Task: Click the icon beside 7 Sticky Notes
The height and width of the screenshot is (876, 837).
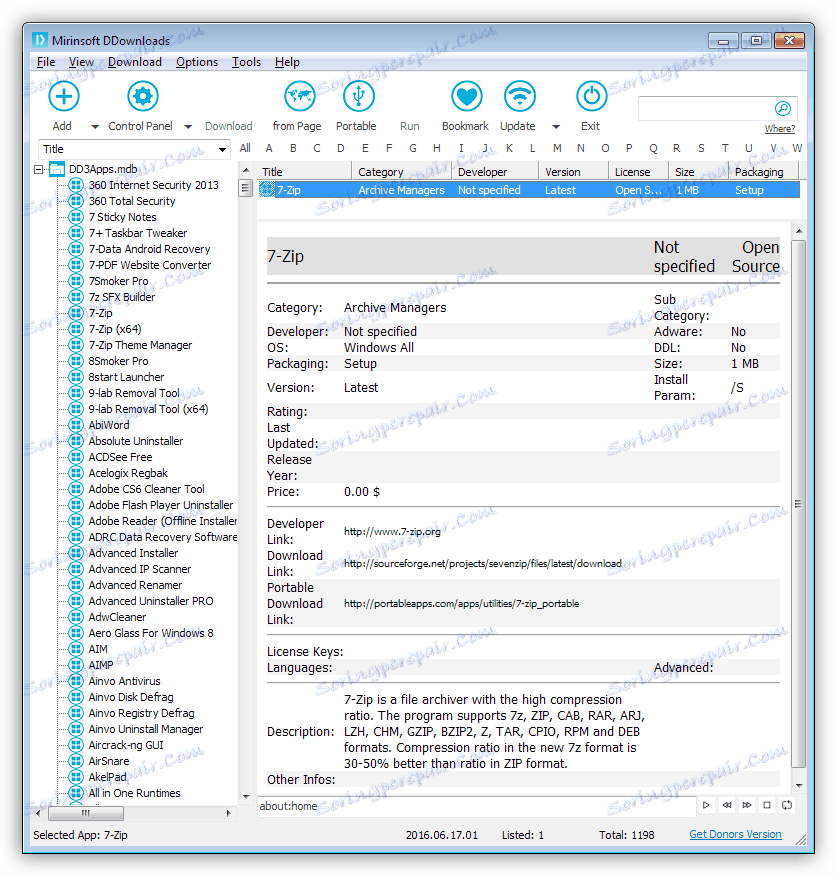Action: point(75,217)
